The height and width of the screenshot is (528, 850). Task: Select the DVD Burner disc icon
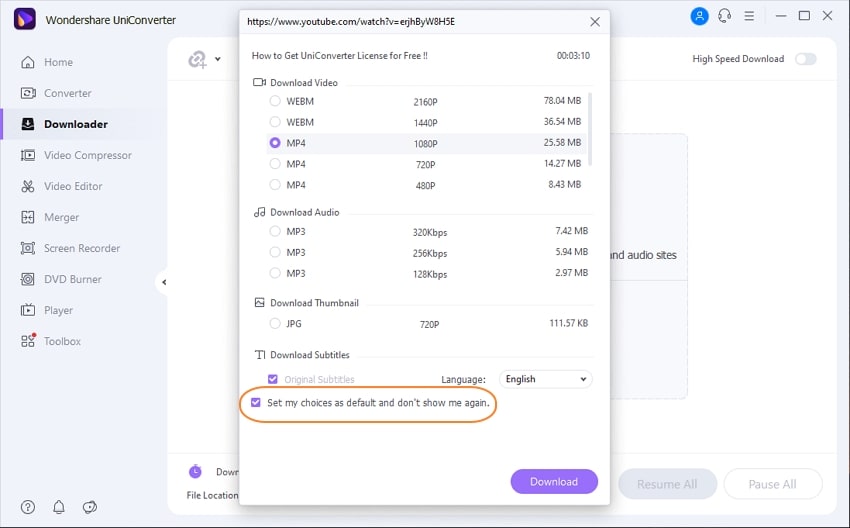(28, 279)
